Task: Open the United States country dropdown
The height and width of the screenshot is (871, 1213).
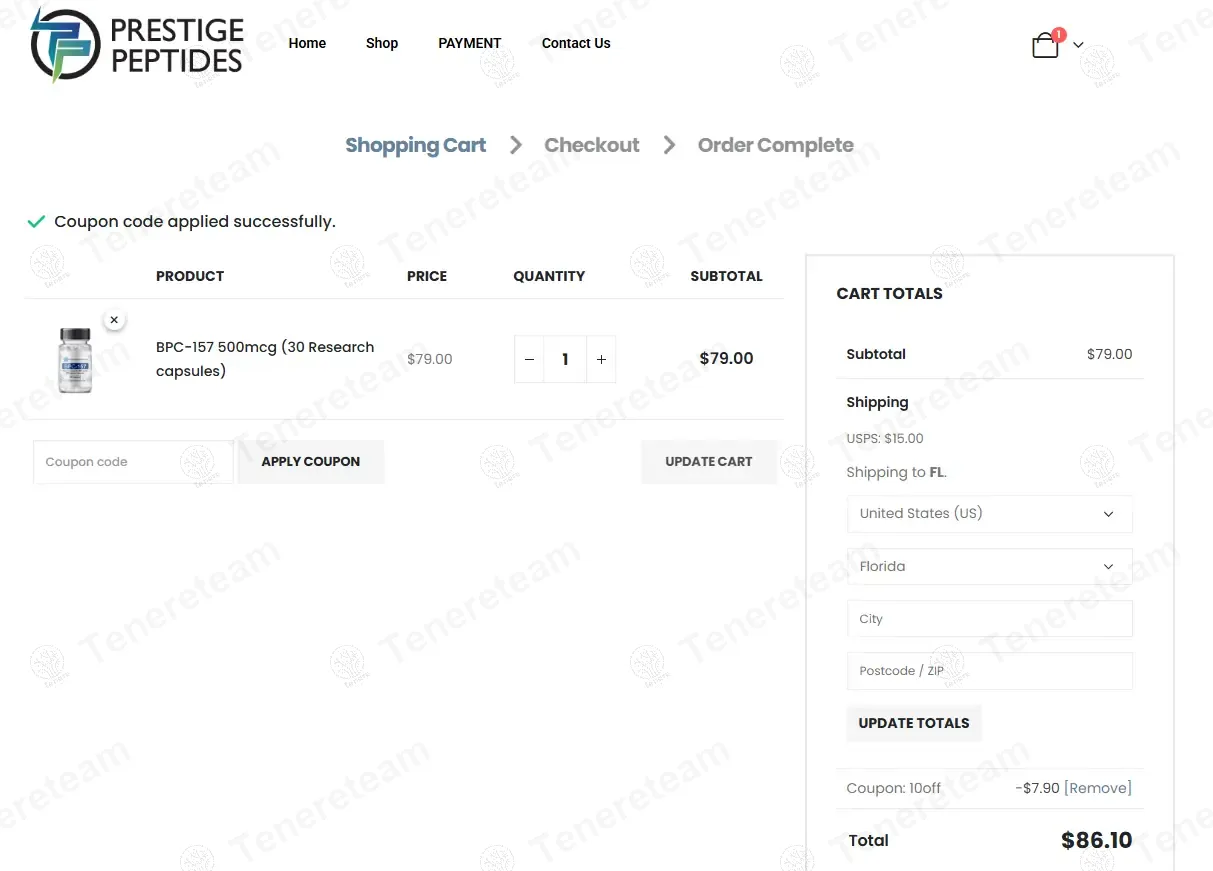Action: 989,514
